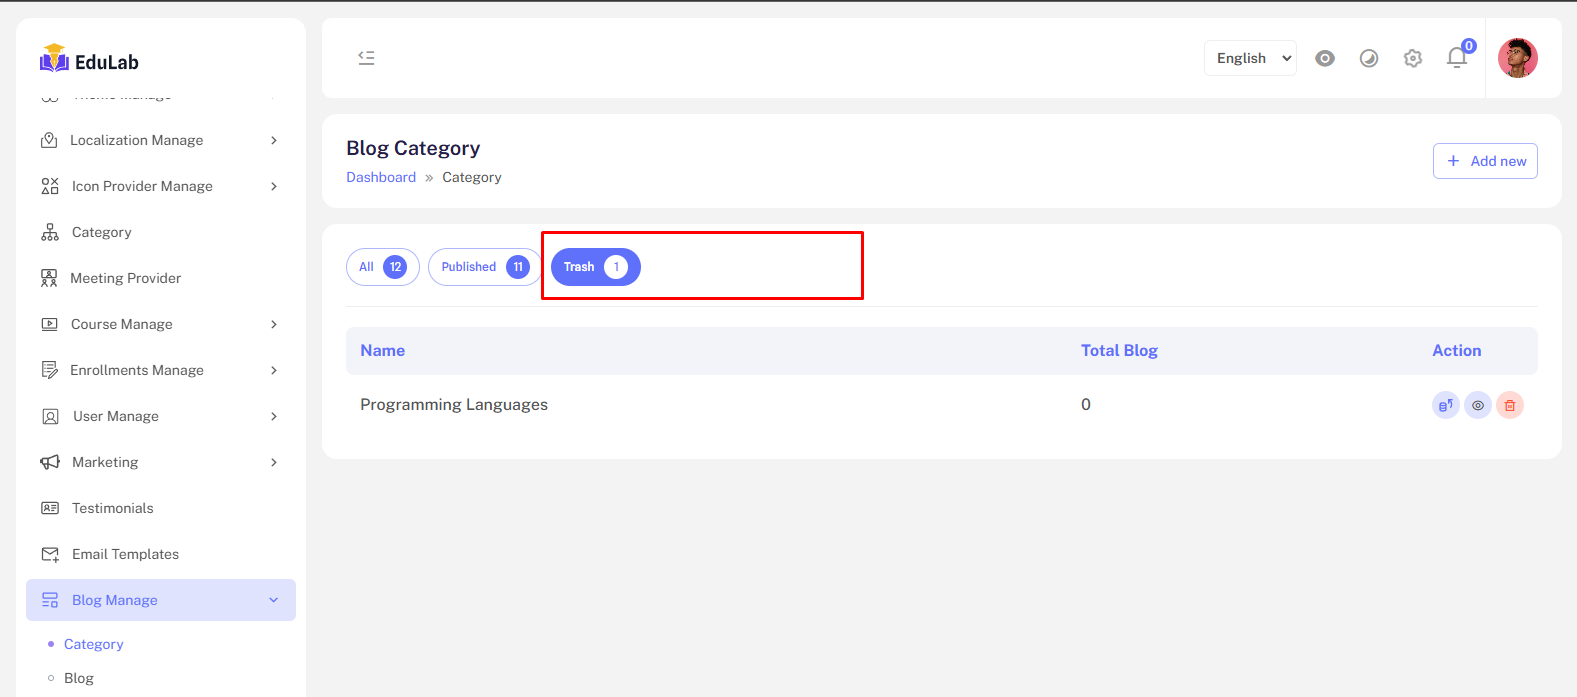Click the notification bell icon
The image size is (1577, 697).
click(x=1457, y=58)
